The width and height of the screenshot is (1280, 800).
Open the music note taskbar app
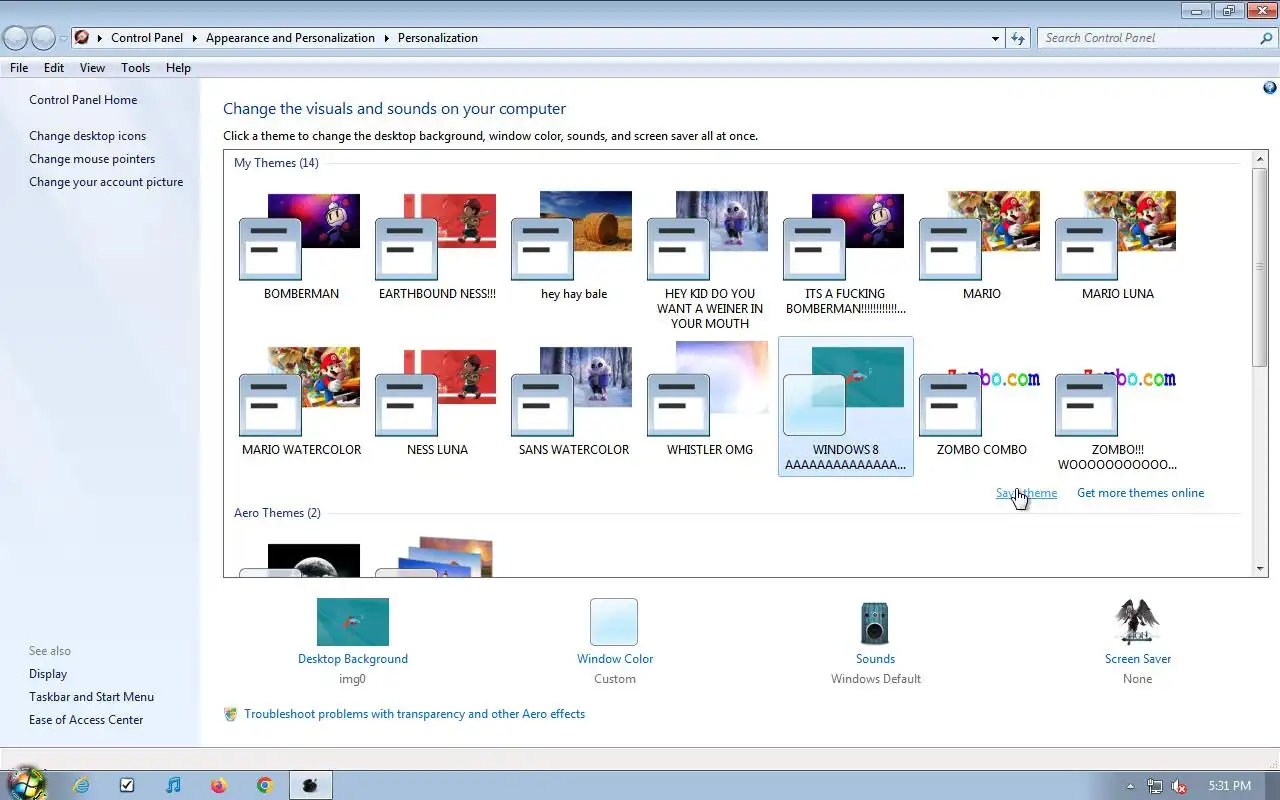pyautogui.click(x=173, y=785)
